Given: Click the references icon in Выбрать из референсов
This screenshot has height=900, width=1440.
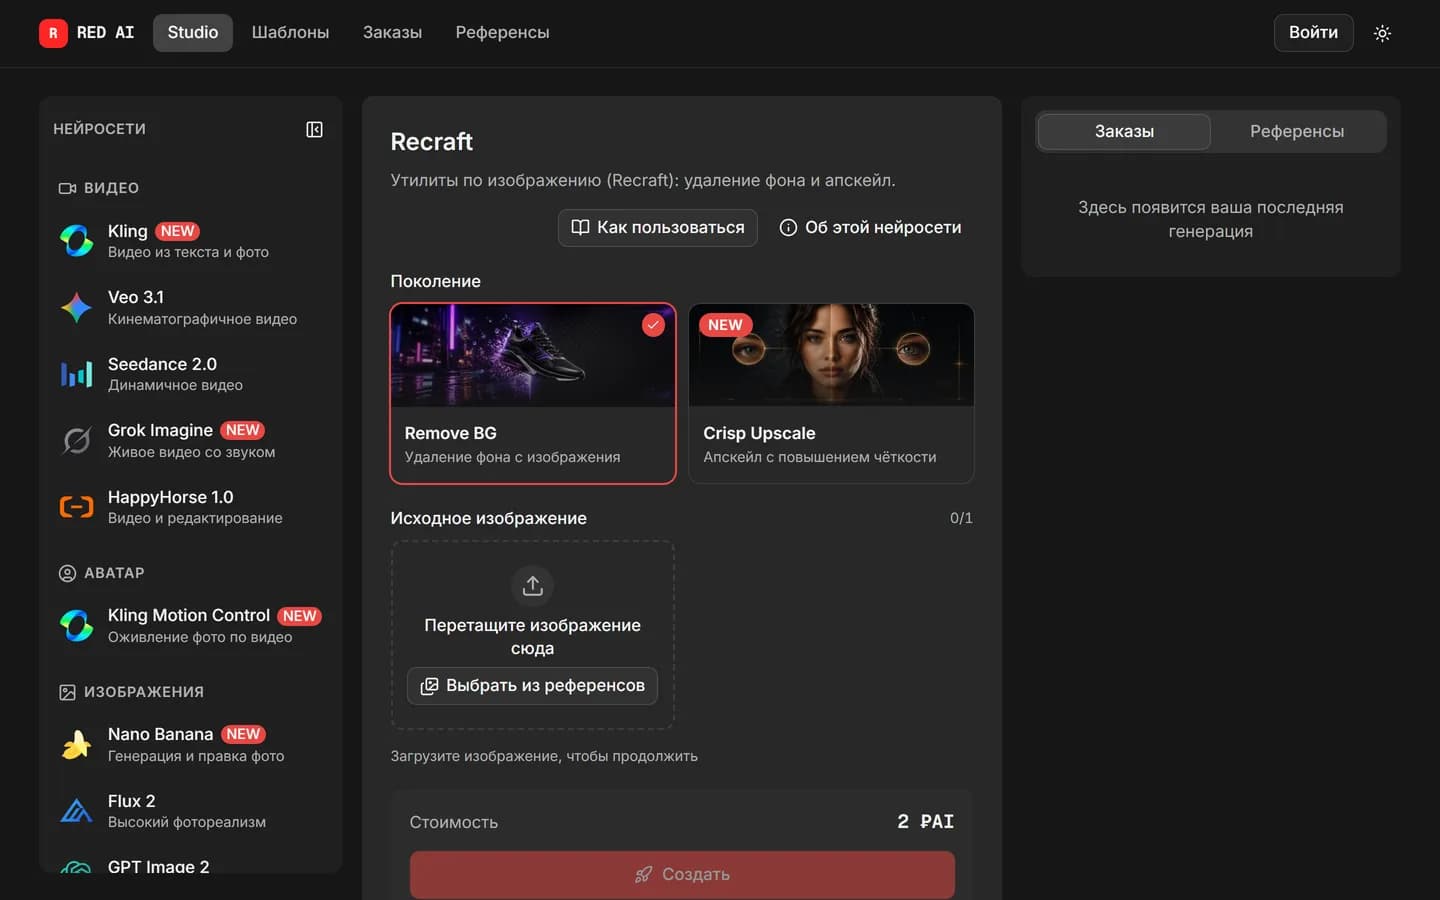Looking at the screenshot, I should click(429, 686).
